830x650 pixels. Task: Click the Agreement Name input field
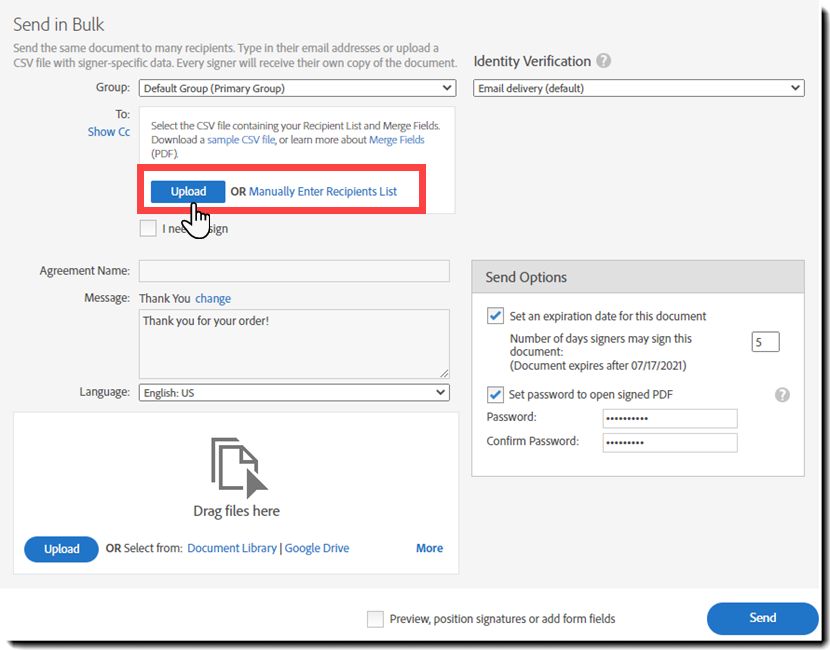(294, 271)
